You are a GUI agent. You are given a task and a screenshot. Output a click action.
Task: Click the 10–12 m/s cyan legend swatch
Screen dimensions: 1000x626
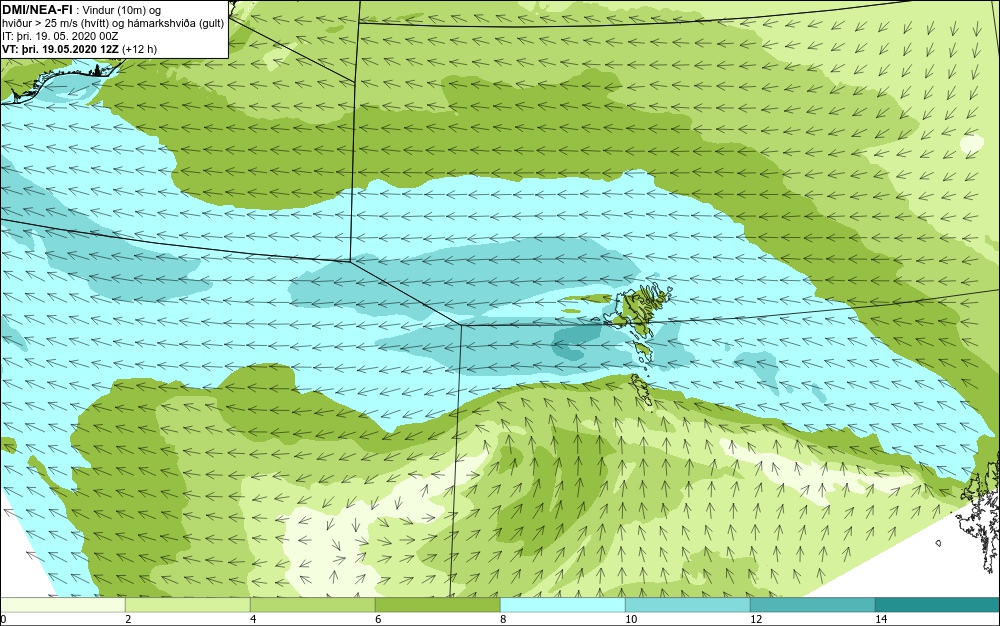click(688, 605)
